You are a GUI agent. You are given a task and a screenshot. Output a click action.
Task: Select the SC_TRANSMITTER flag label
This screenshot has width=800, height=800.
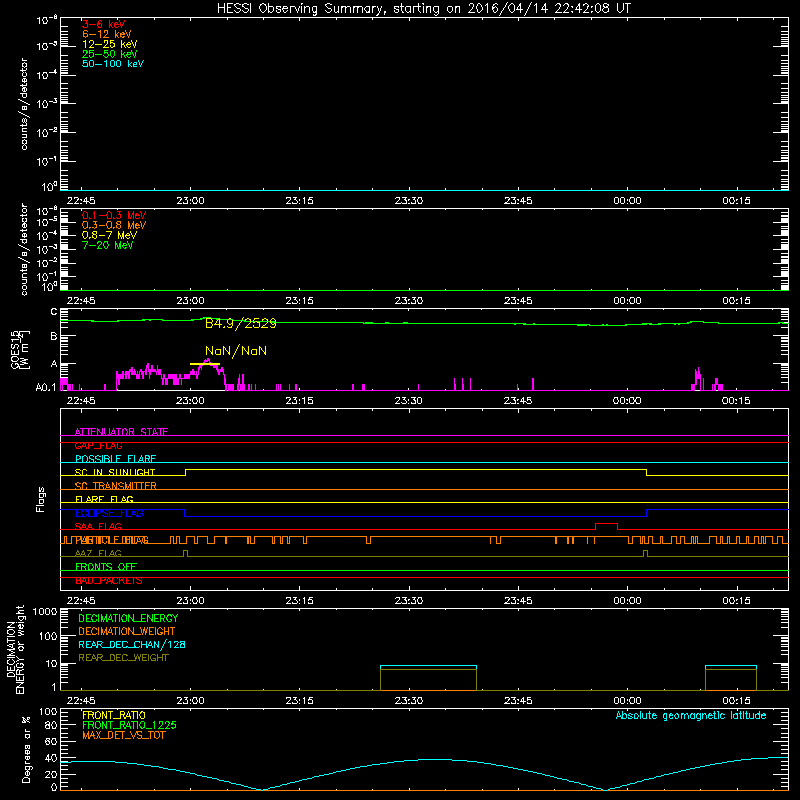[115, 486]
